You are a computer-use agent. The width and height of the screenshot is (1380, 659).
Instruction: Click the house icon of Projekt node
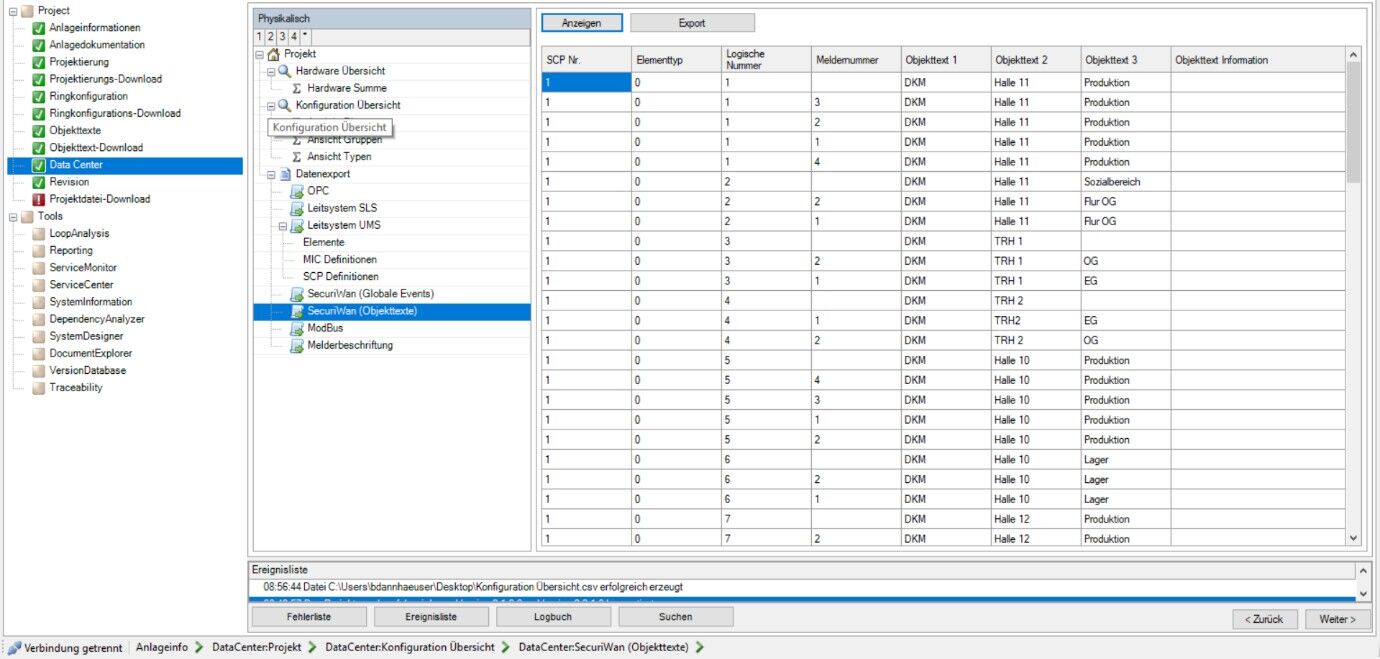tap(274, 54)
